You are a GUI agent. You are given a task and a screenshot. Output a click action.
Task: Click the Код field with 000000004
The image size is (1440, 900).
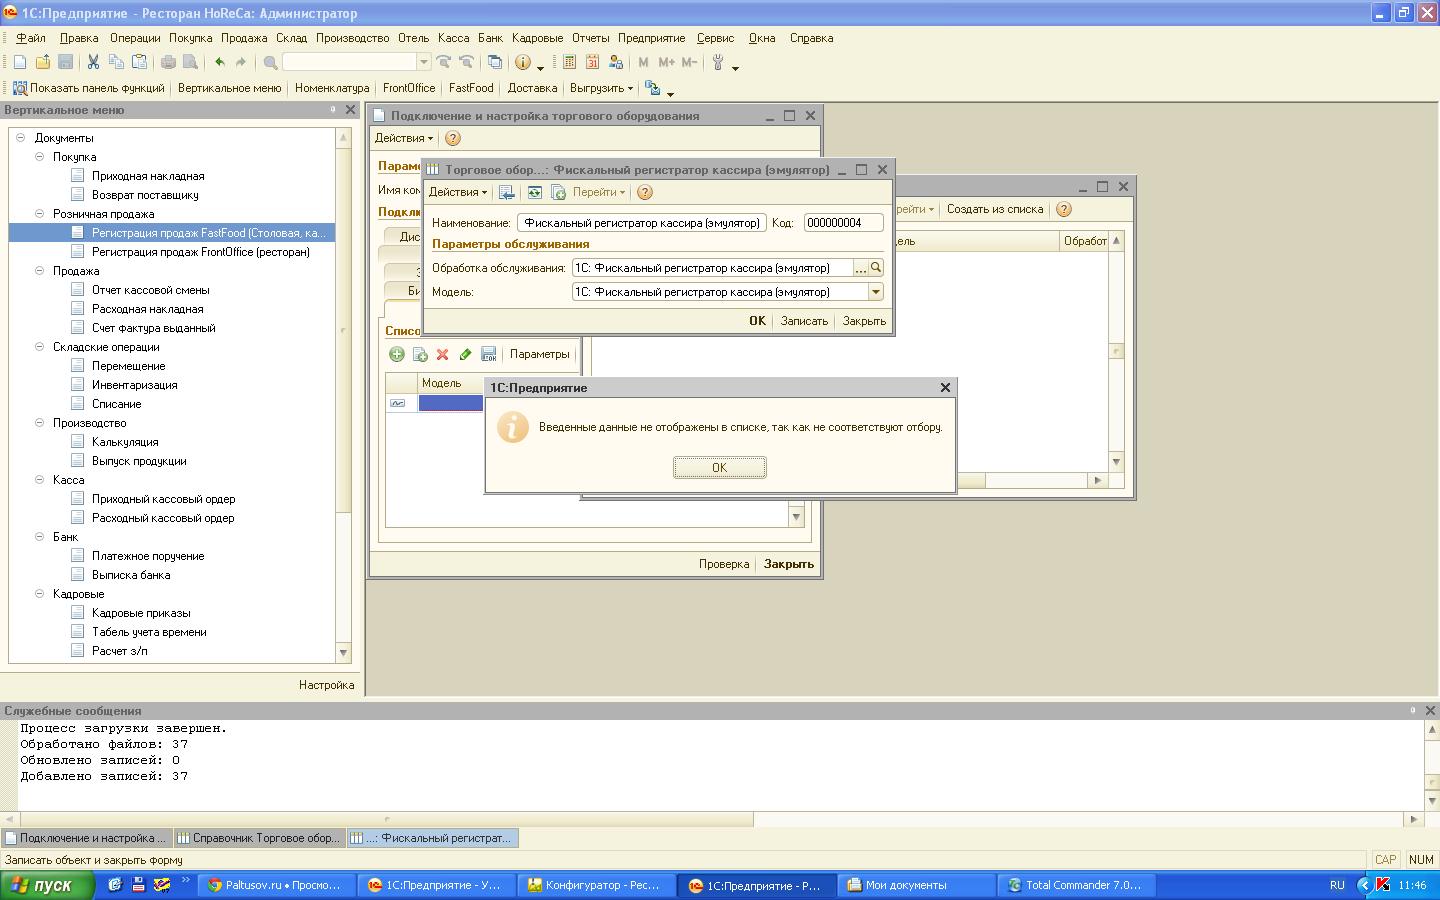(x=844, y=223)
